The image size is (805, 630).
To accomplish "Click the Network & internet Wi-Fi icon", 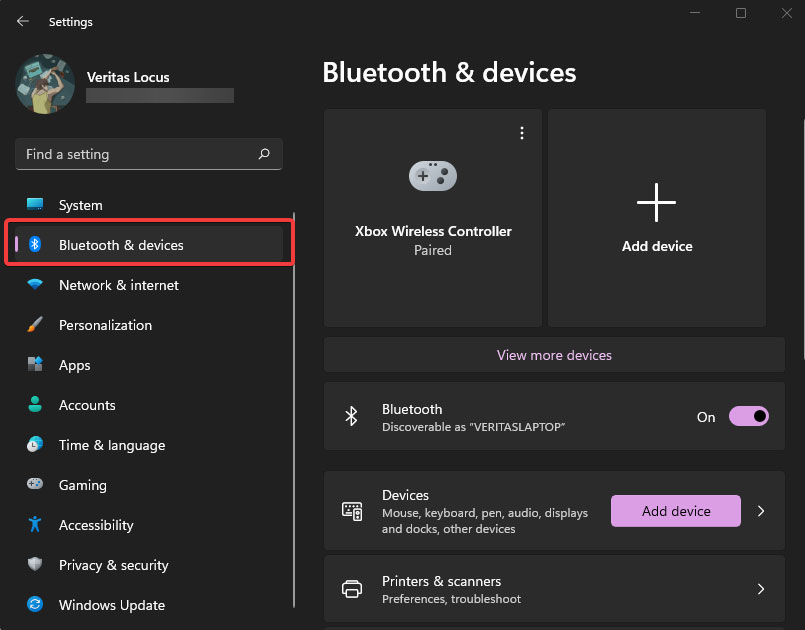I will 35,285.
